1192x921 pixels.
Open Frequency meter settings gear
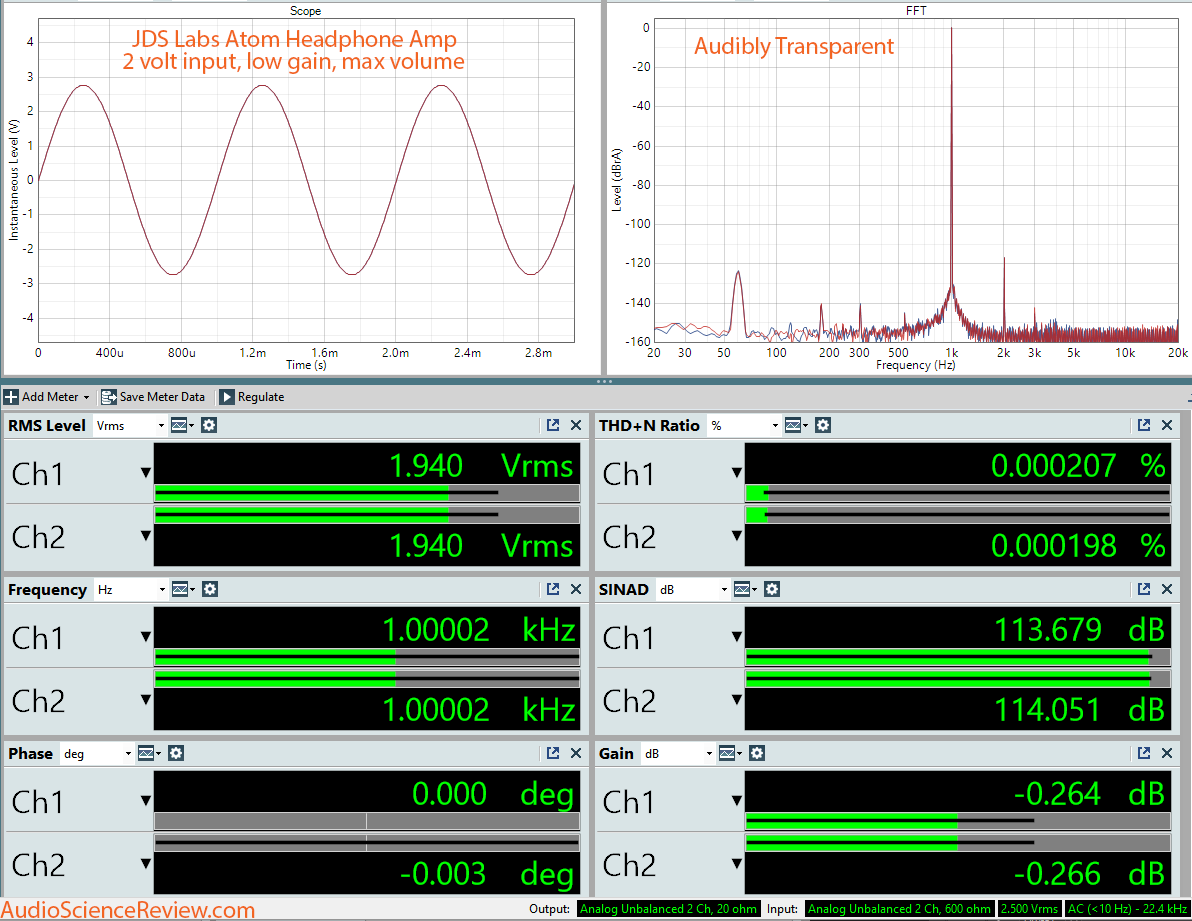210,589
